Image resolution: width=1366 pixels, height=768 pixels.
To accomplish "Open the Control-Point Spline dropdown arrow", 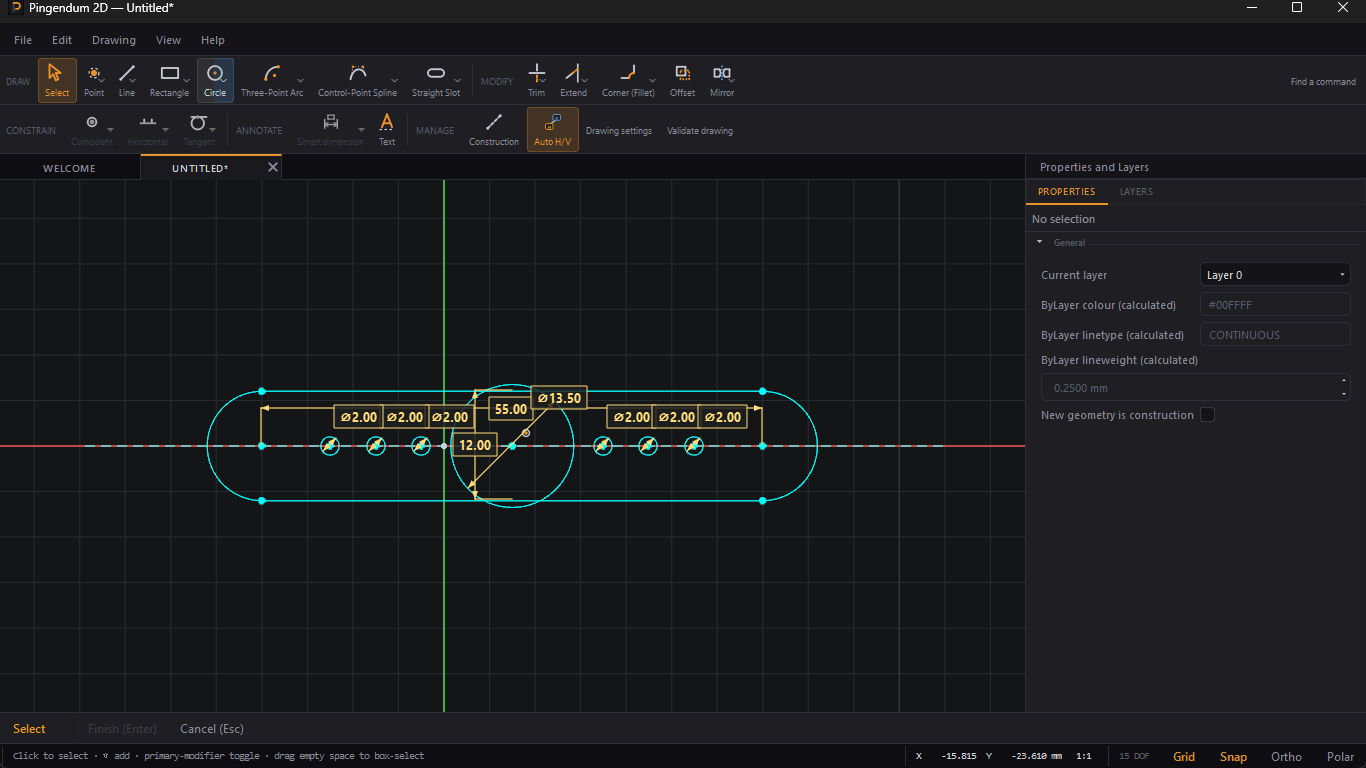I will point(394,81).
